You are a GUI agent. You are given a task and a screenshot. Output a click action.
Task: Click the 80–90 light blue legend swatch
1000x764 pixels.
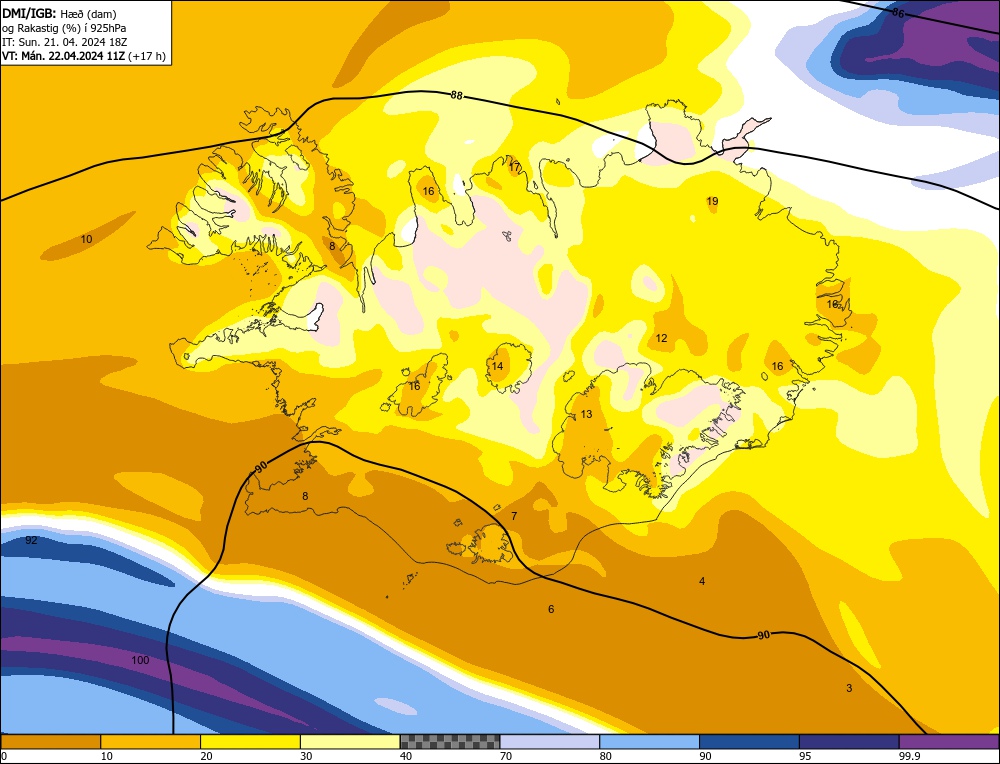coord(649,741)
